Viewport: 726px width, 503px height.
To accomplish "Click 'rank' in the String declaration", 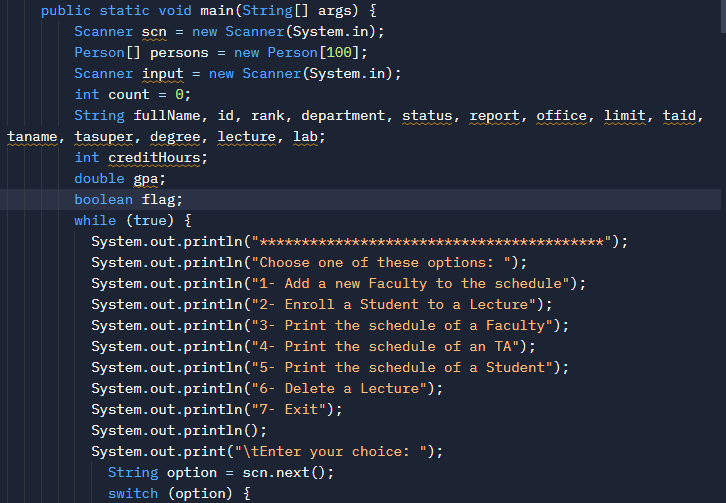I will 268,115.
